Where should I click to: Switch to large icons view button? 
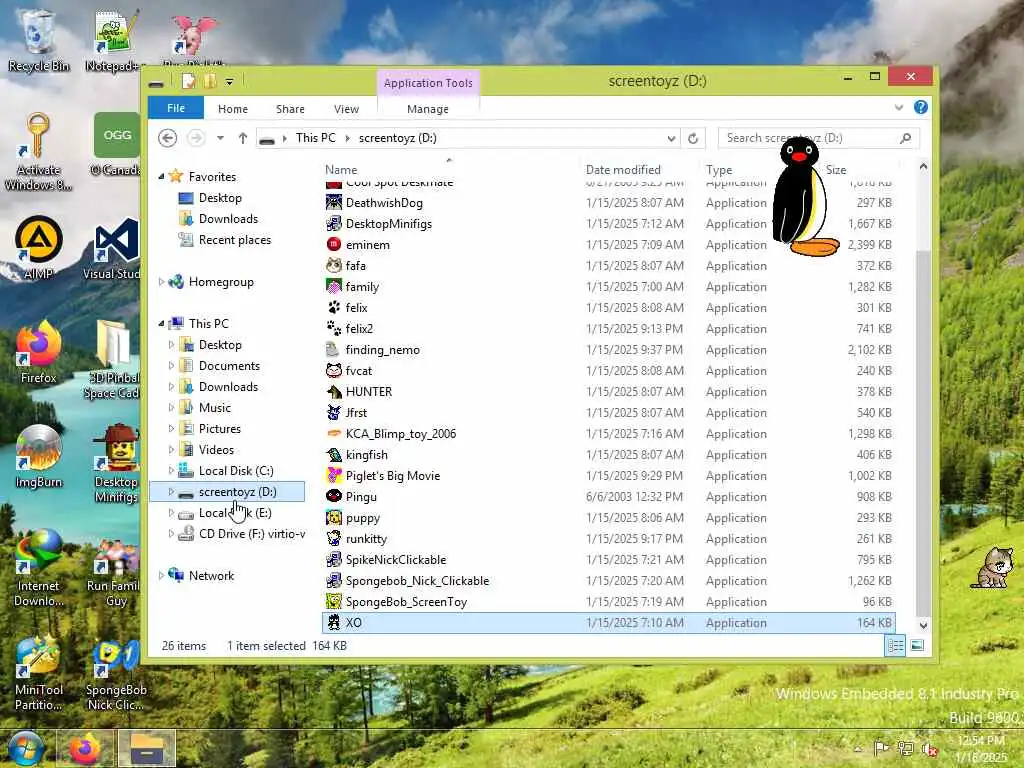coord(917,645)
